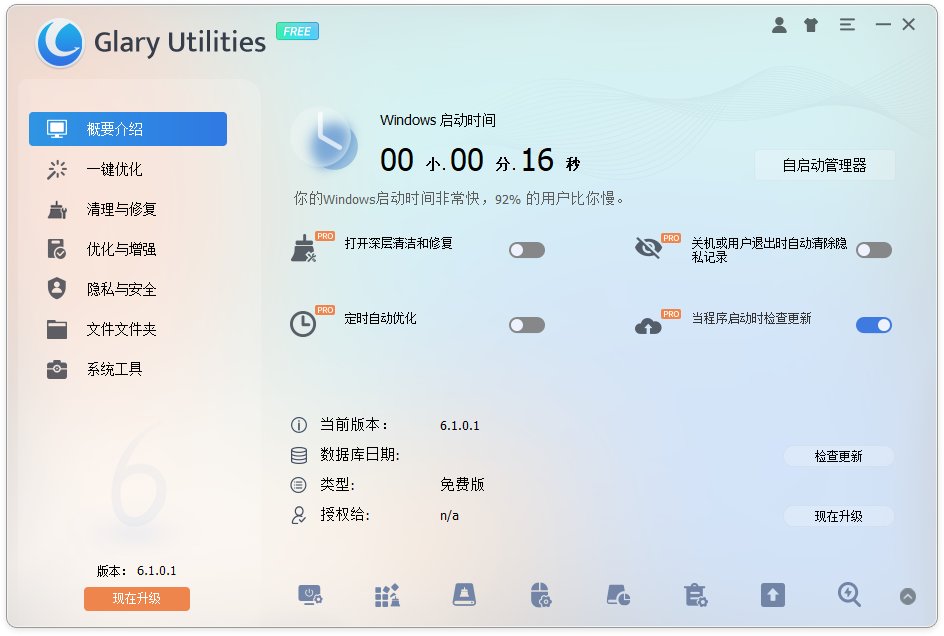The width and height of the screenshot is (944, 636).
Task: Click the FREE edition badge
Action: pos(297,31)
